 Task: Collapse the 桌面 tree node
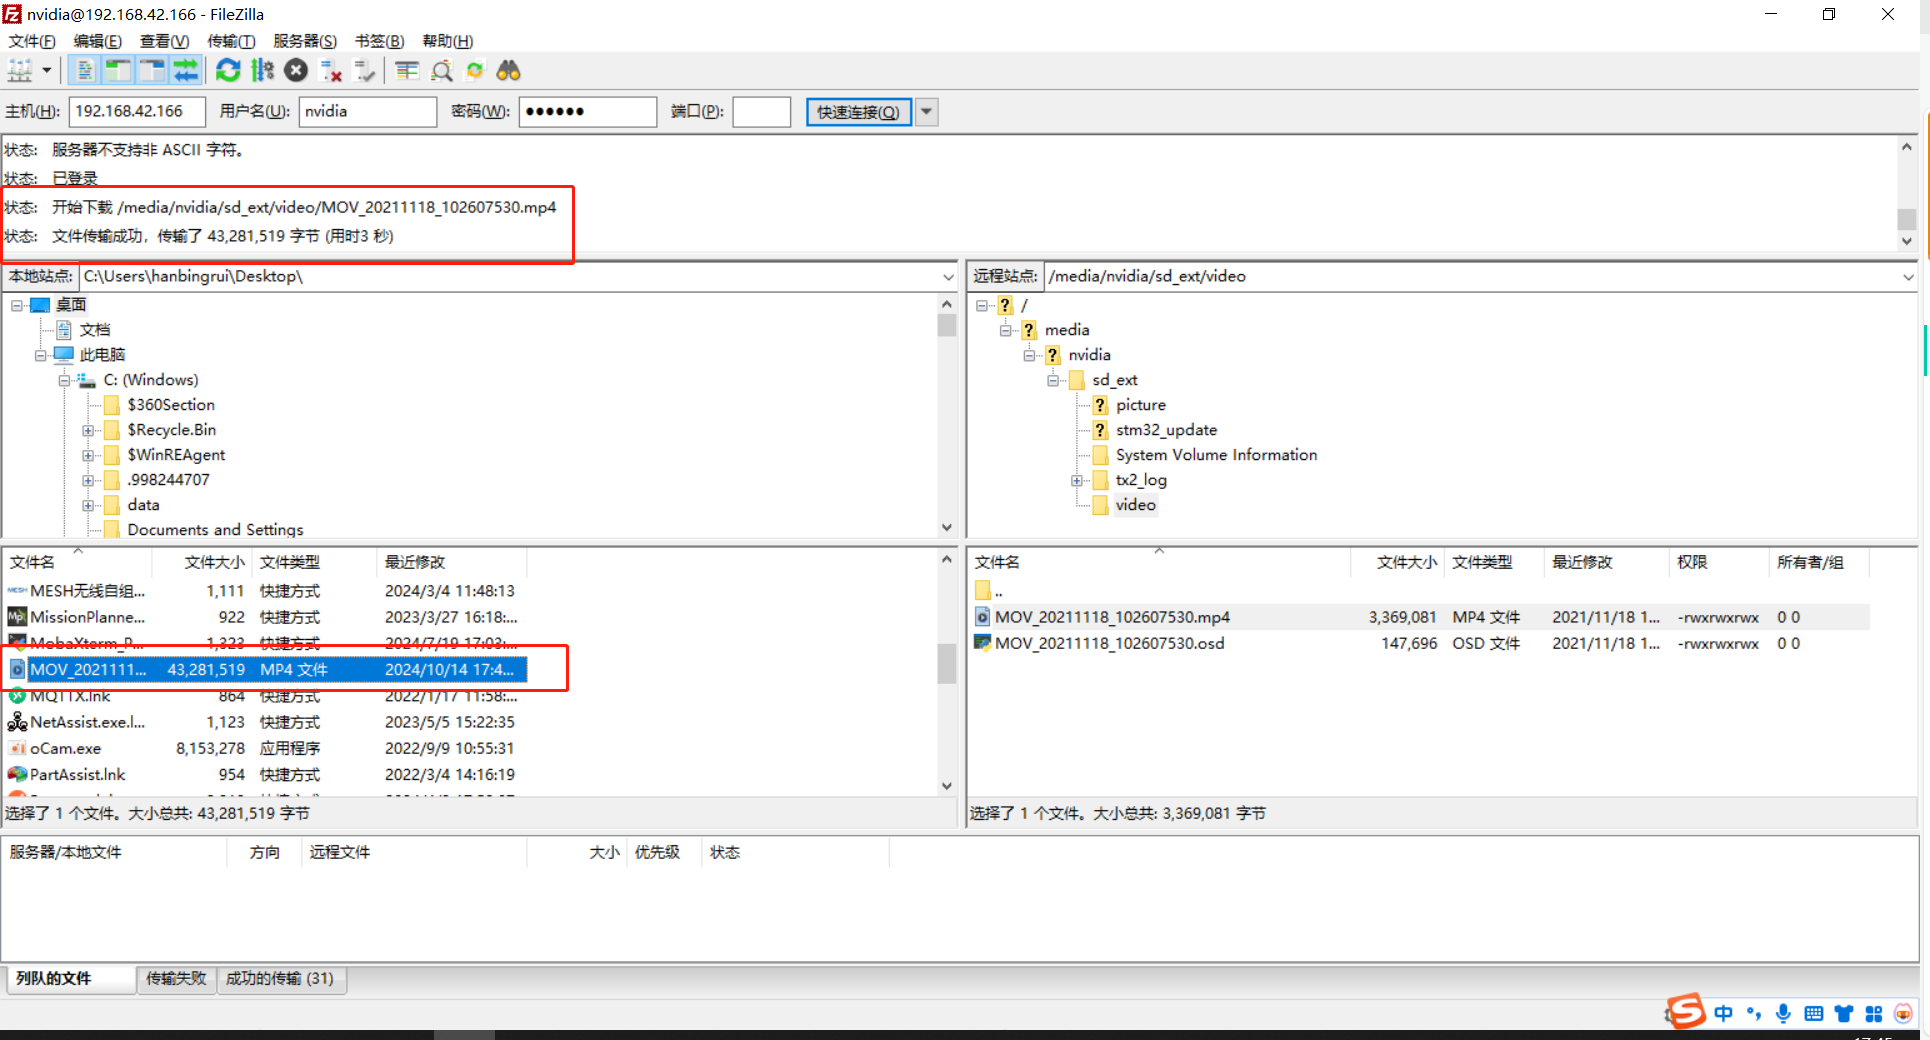pyautogui.click(x=17, y=305)
